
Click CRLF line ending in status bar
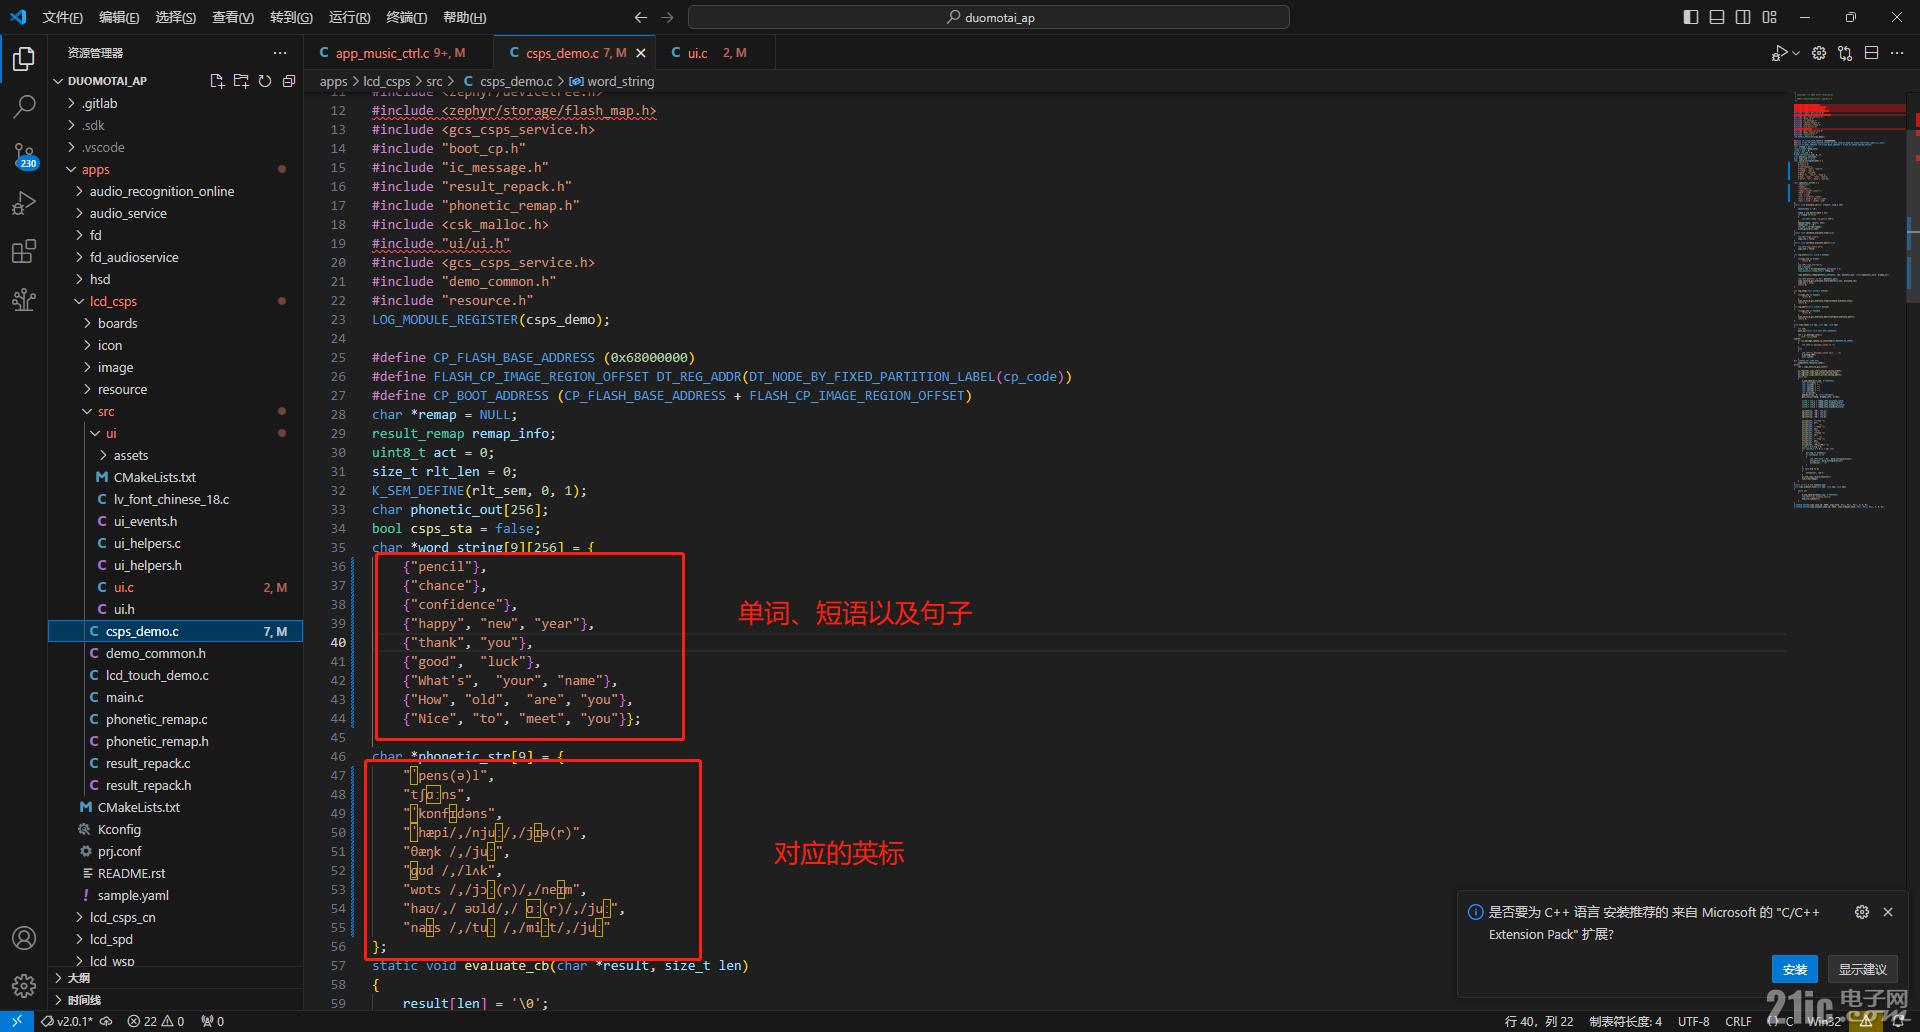click(x=1739, y=1021)
